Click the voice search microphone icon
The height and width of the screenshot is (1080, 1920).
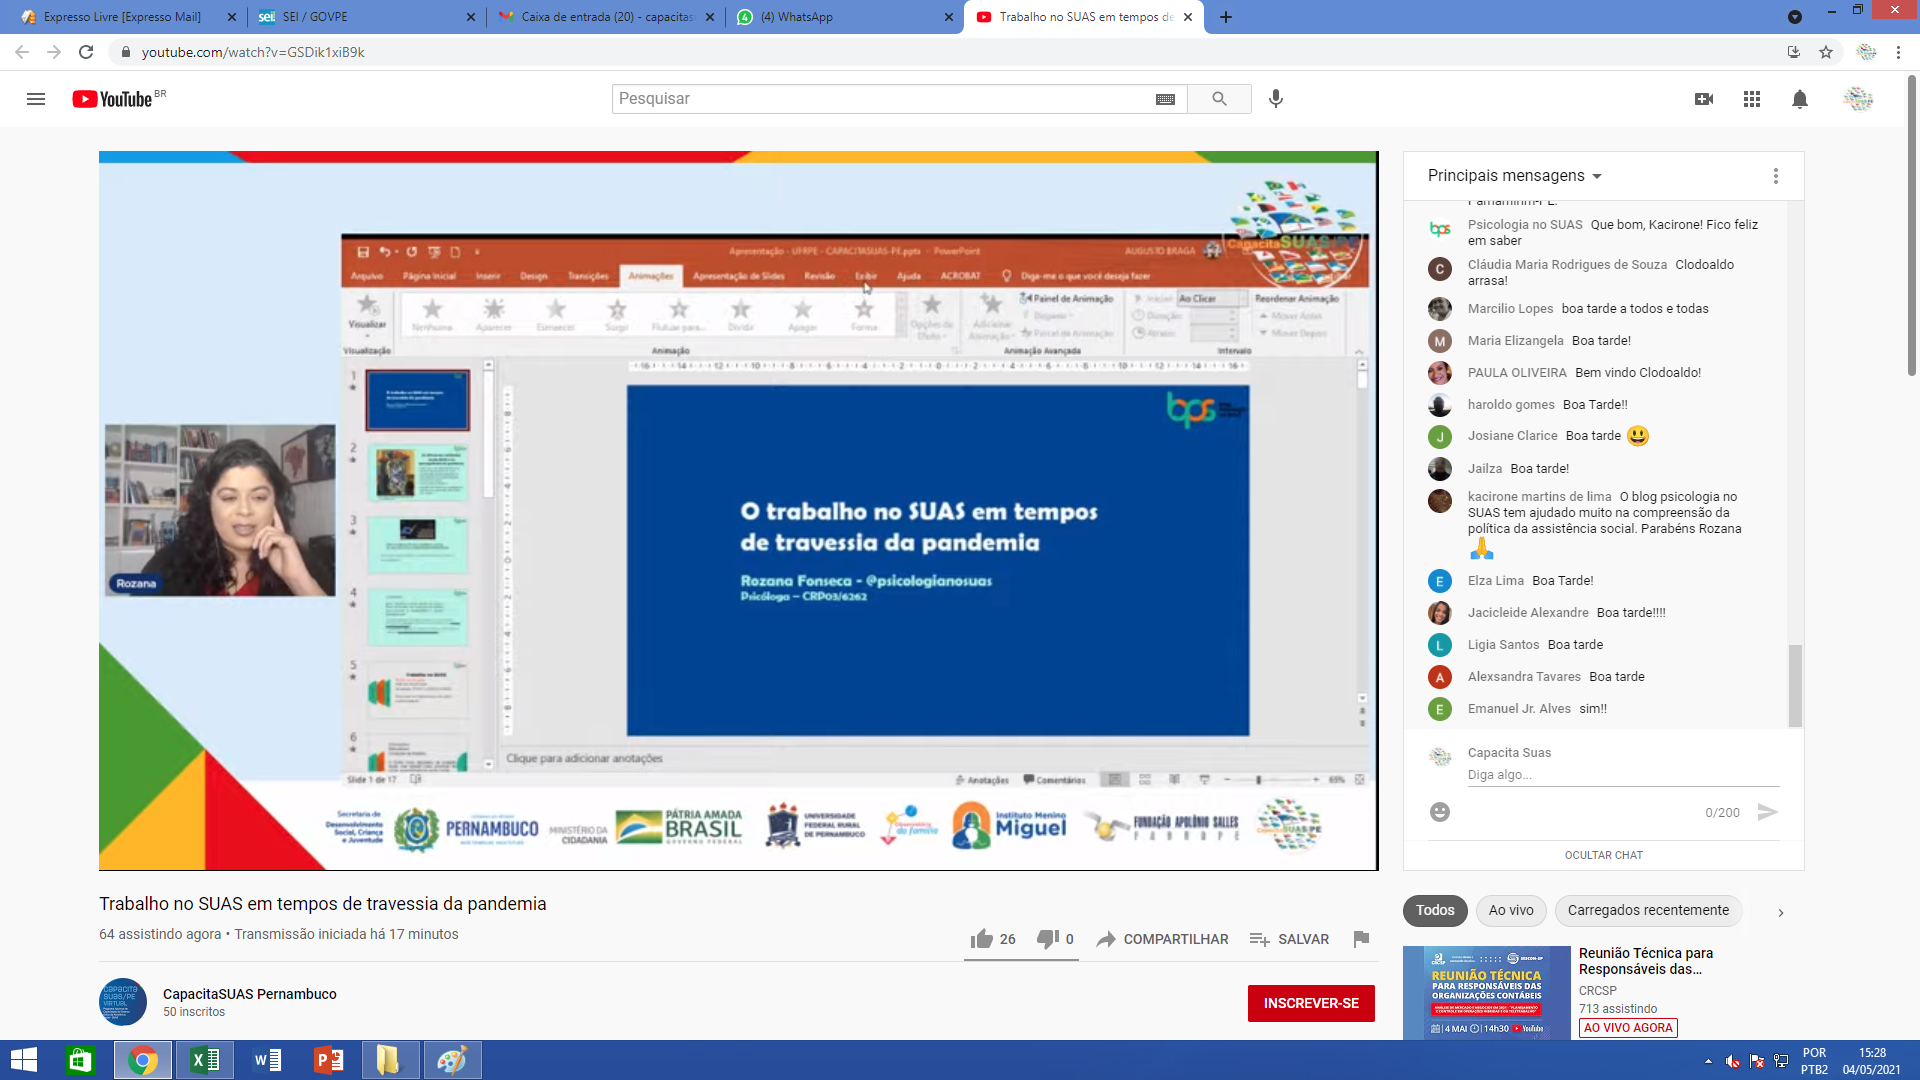(x=1276, y=99)
